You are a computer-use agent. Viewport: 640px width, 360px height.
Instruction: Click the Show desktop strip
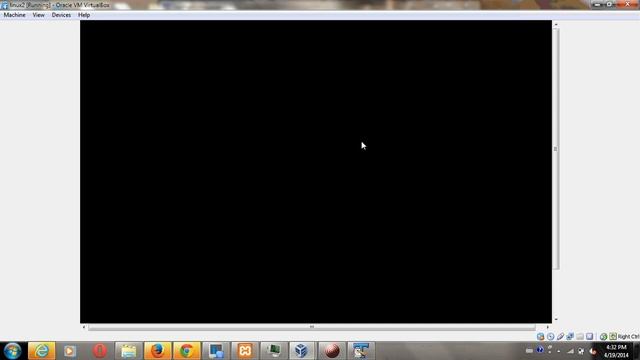click(636, 351)
